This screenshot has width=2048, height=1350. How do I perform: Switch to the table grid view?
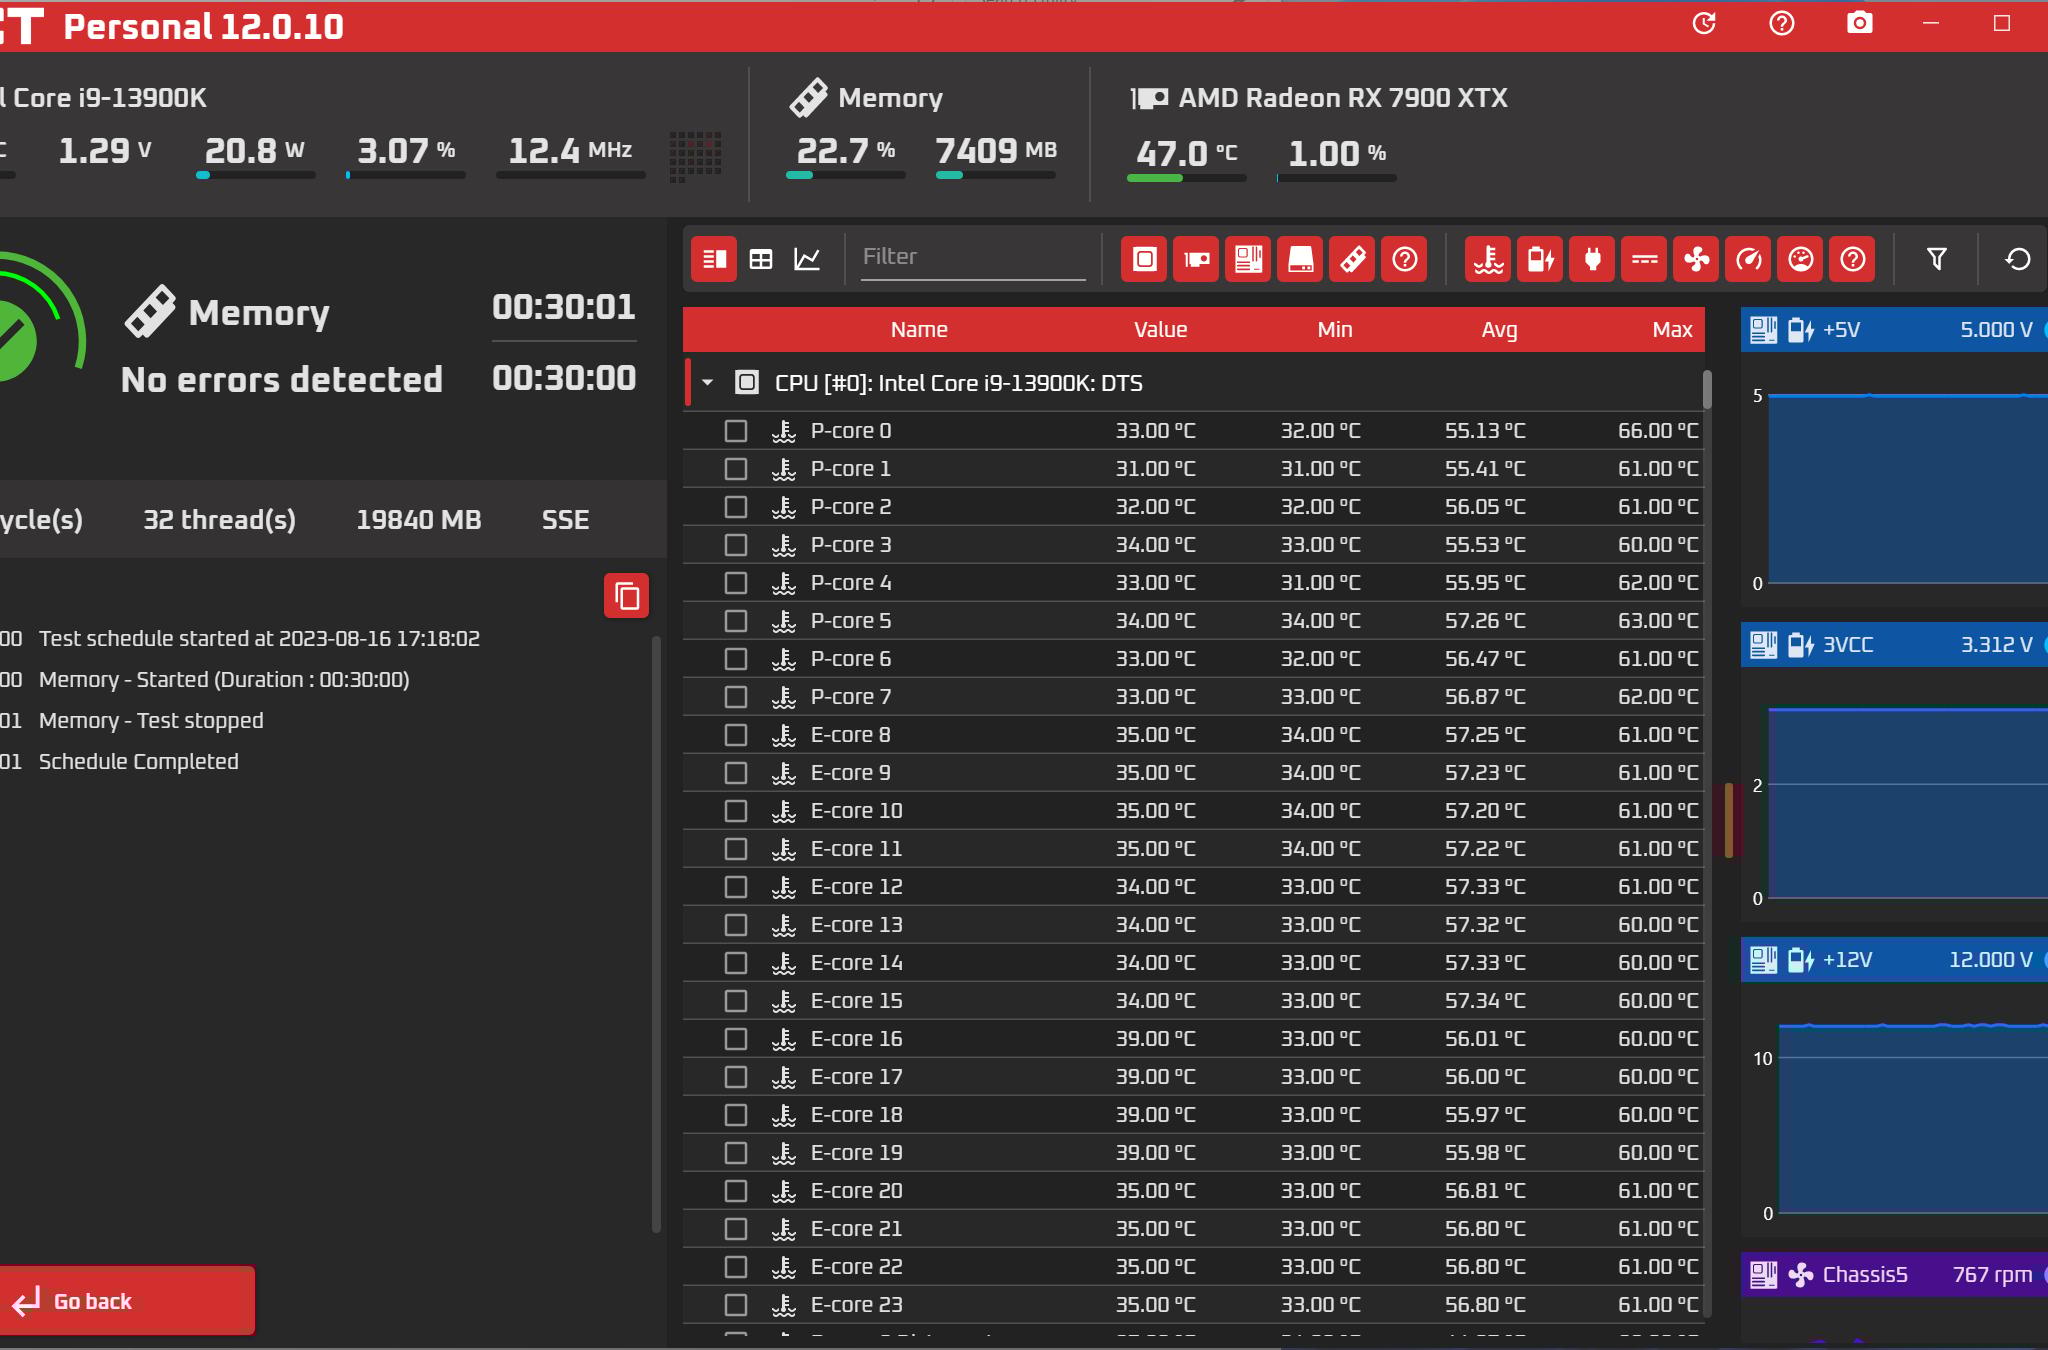click(761, 260)
